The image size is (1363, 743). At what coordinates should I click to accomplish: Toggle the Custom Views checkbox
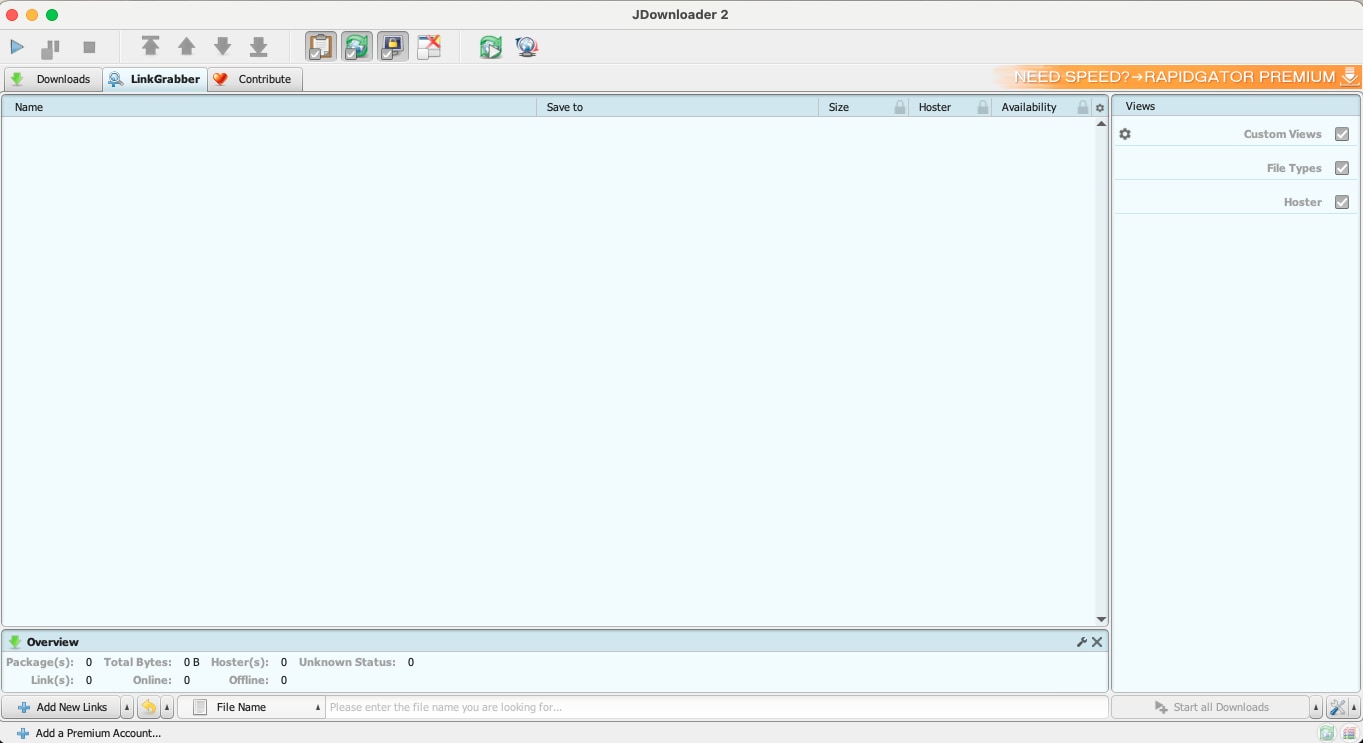pos(1342,133)
